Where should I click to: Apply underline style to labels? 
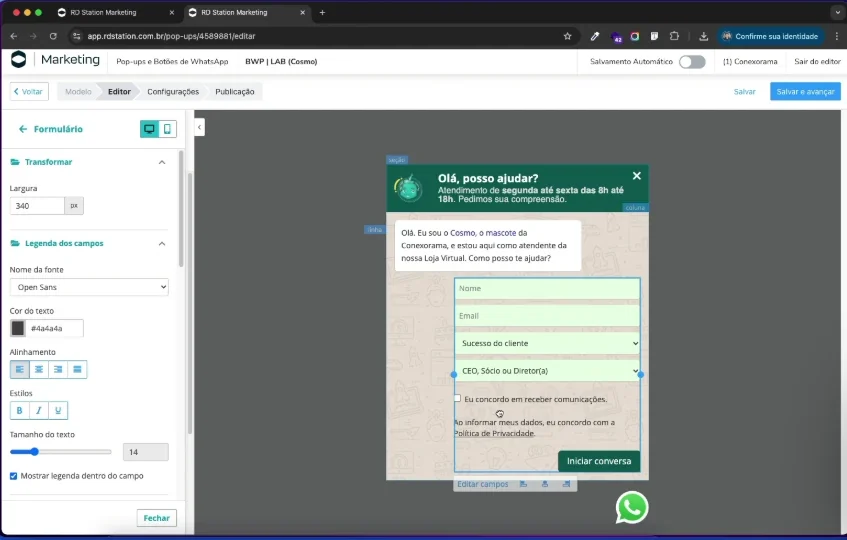pyautogui.click(x=58, y=410)
